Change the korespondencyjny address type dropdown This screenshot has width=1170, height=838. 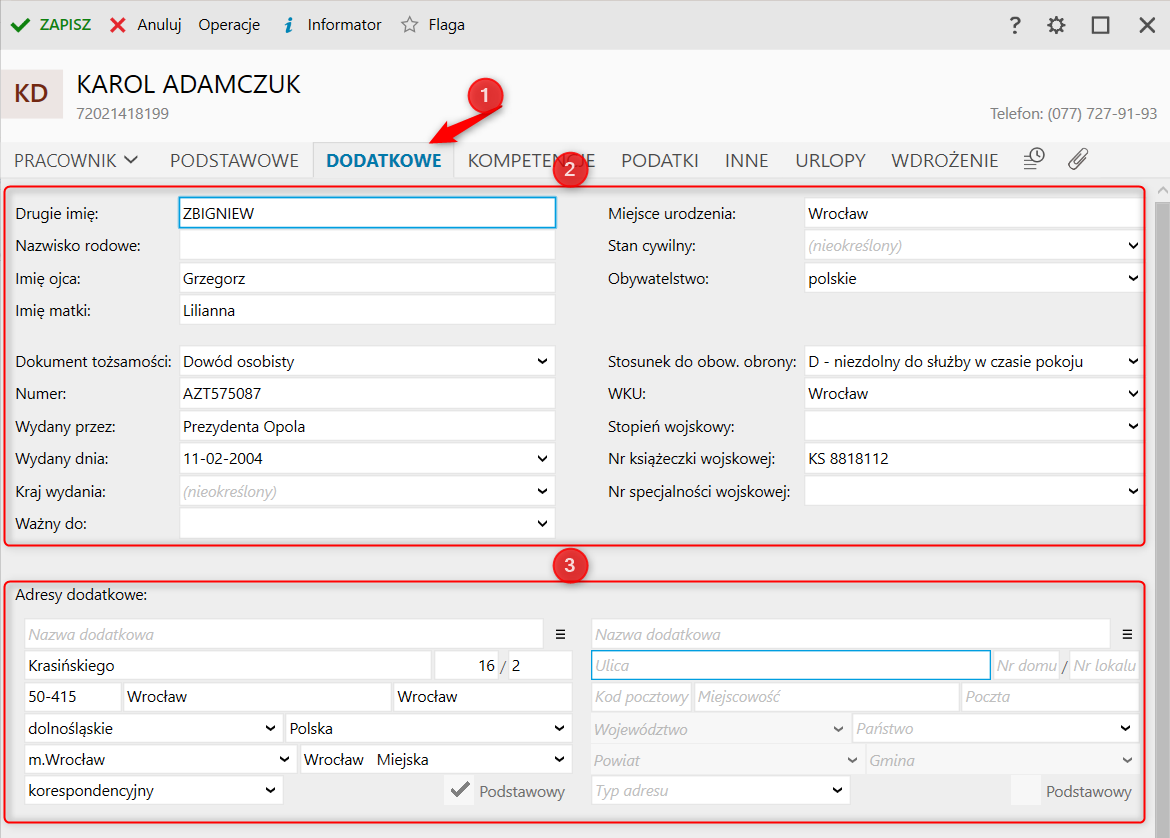point(270,790)
